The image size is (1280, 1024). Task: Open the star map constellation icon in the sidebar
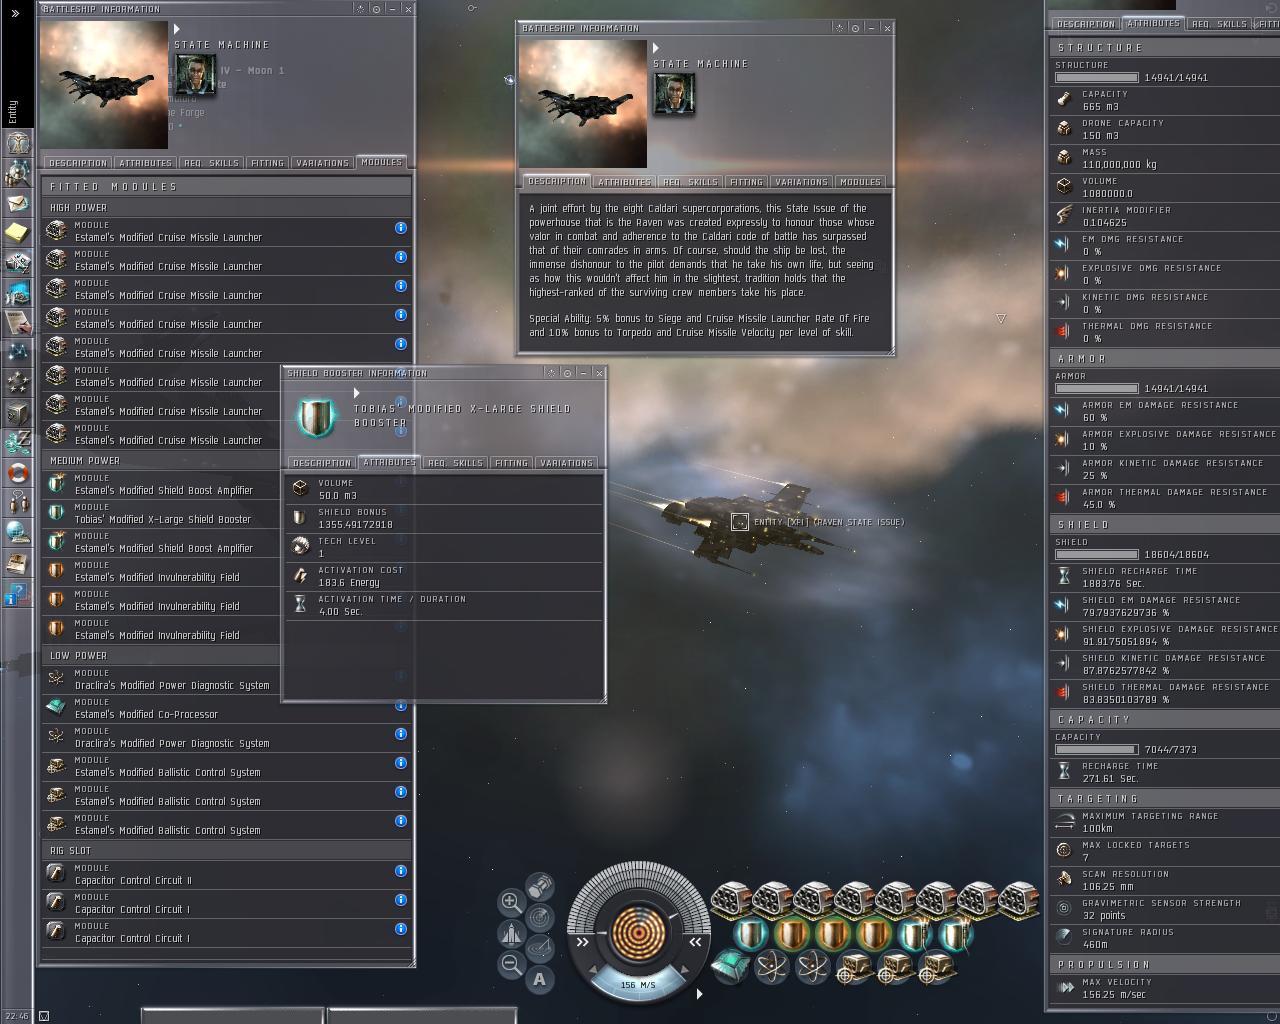pyautogui.click(x=17, y=352)
